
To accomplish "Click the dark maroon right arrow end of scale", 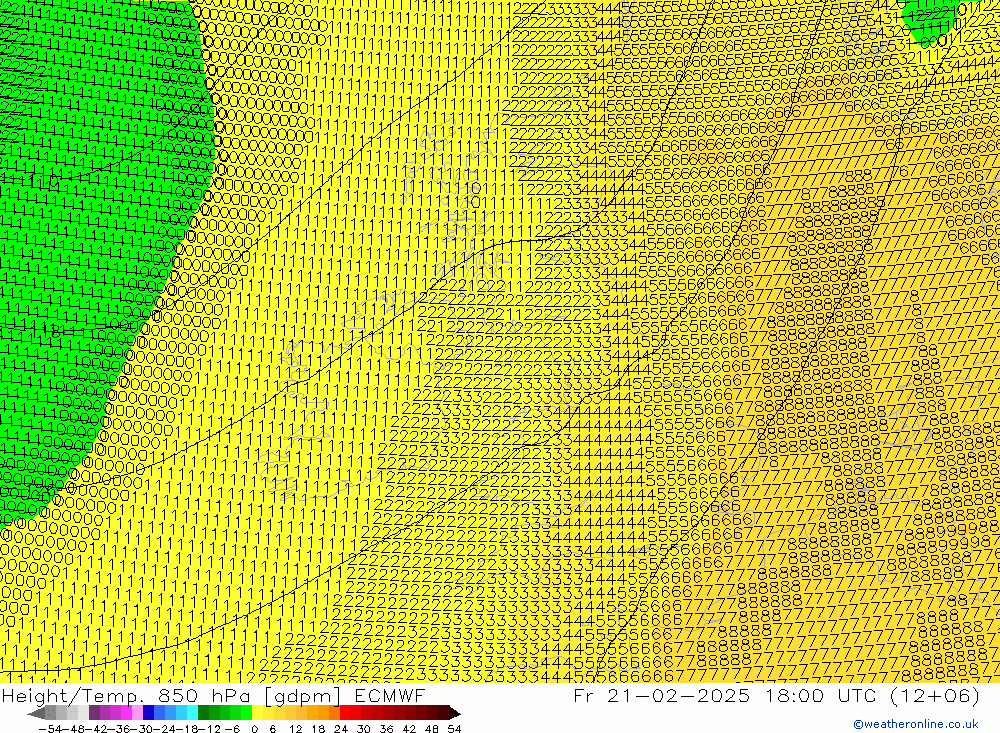I will coord(455,714).
